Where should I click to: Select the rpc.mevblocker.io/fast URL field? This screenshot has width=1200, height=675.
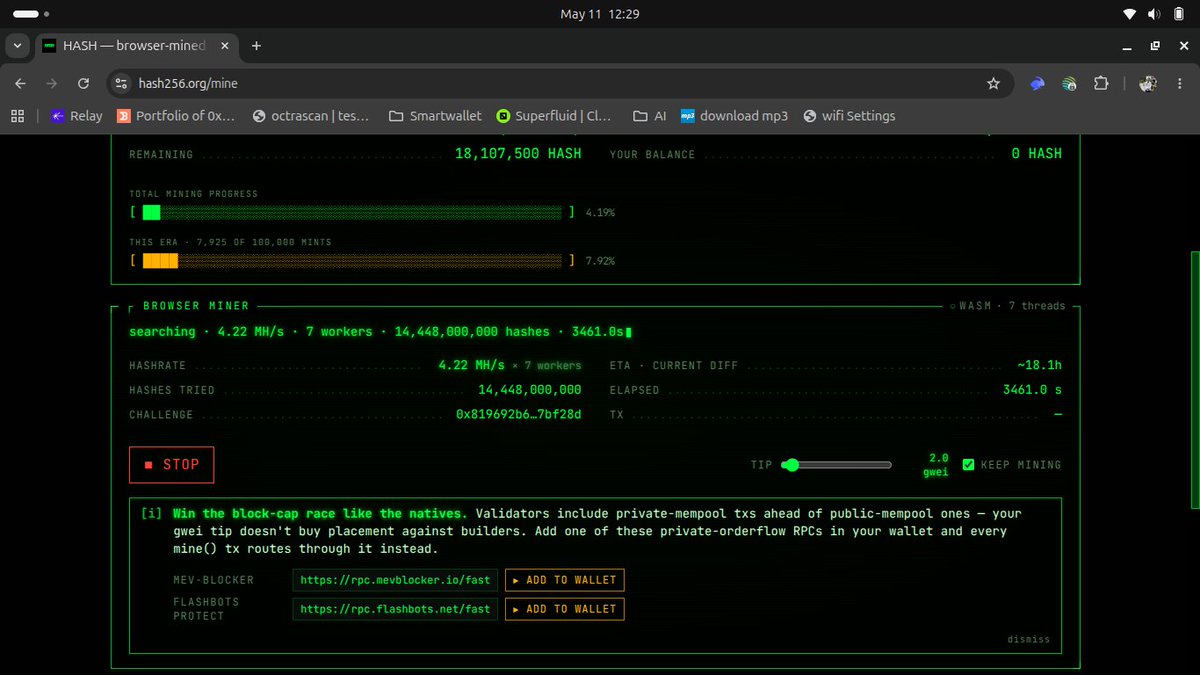395,580
